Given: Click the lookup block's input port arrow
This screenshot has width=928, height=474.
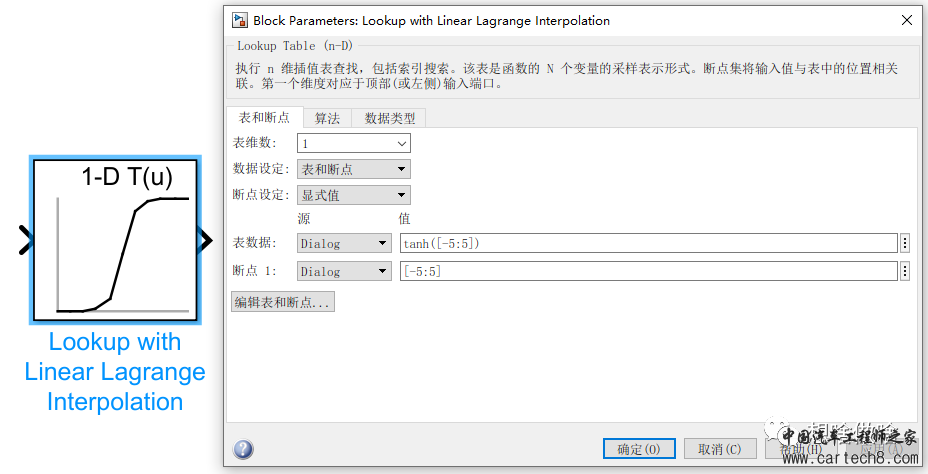Looking at the screenshot, I should [25, 240].
